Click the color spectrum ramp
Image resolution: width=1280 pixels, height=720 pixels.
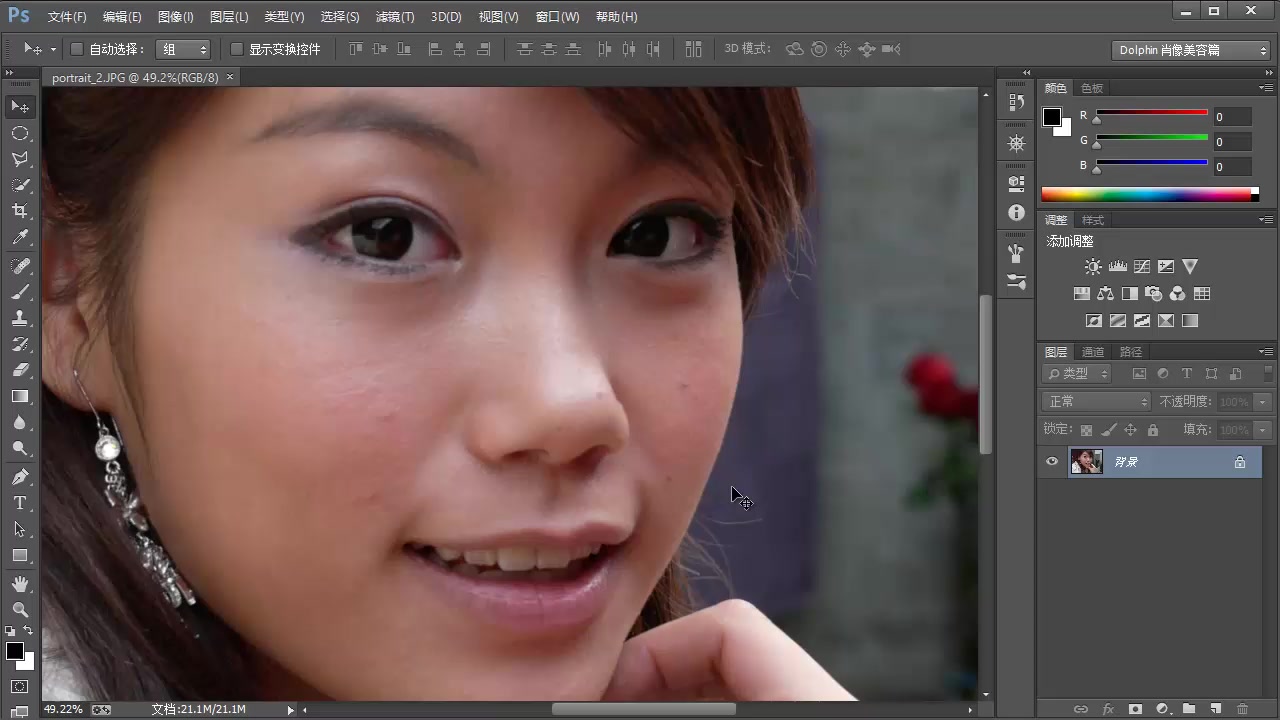pyautogui.click(x=1150, y=194)
